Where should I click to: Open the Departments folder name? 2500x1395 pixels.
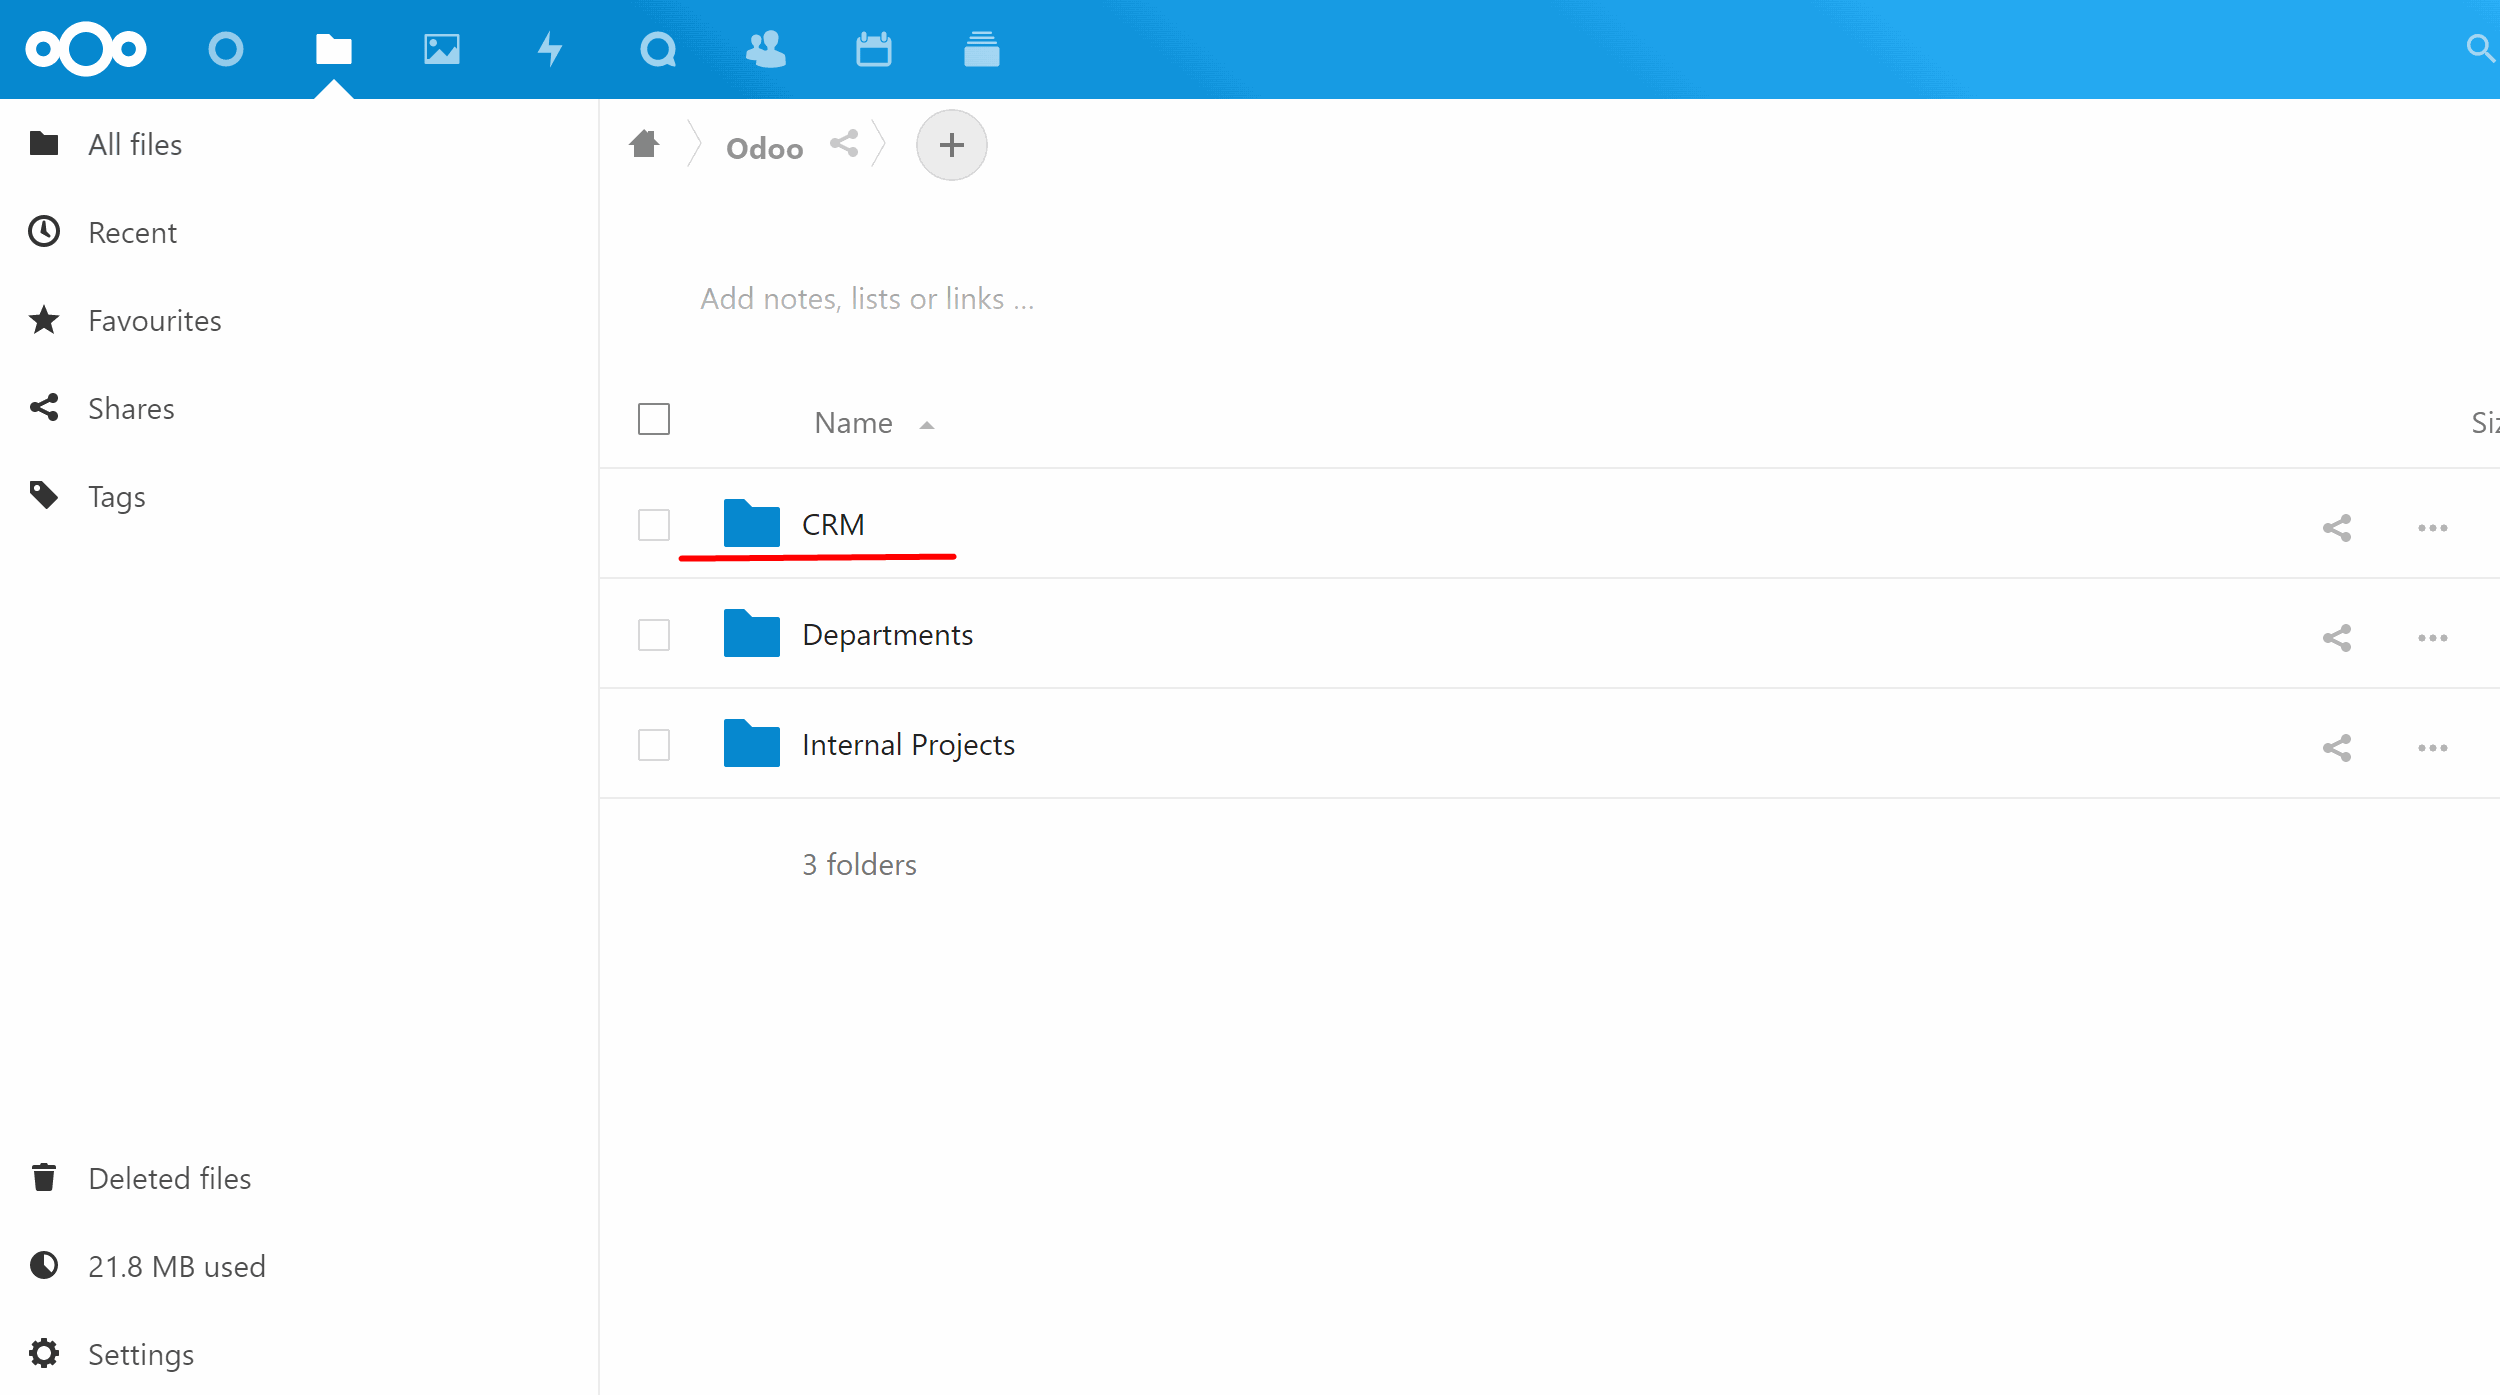(887, 635)
